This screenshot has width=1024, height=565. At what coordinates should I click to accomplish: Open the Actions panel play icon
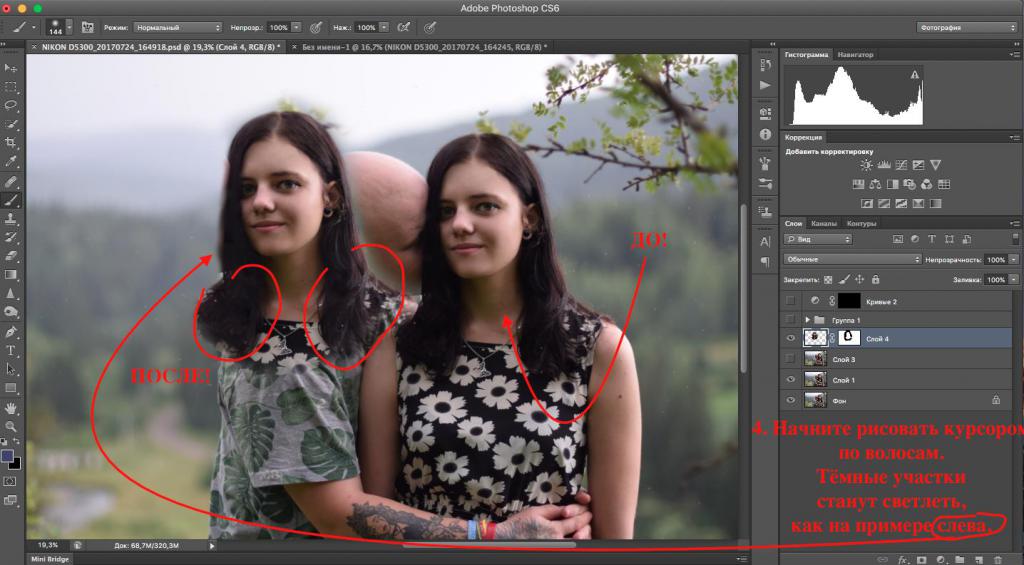point(765,85)
